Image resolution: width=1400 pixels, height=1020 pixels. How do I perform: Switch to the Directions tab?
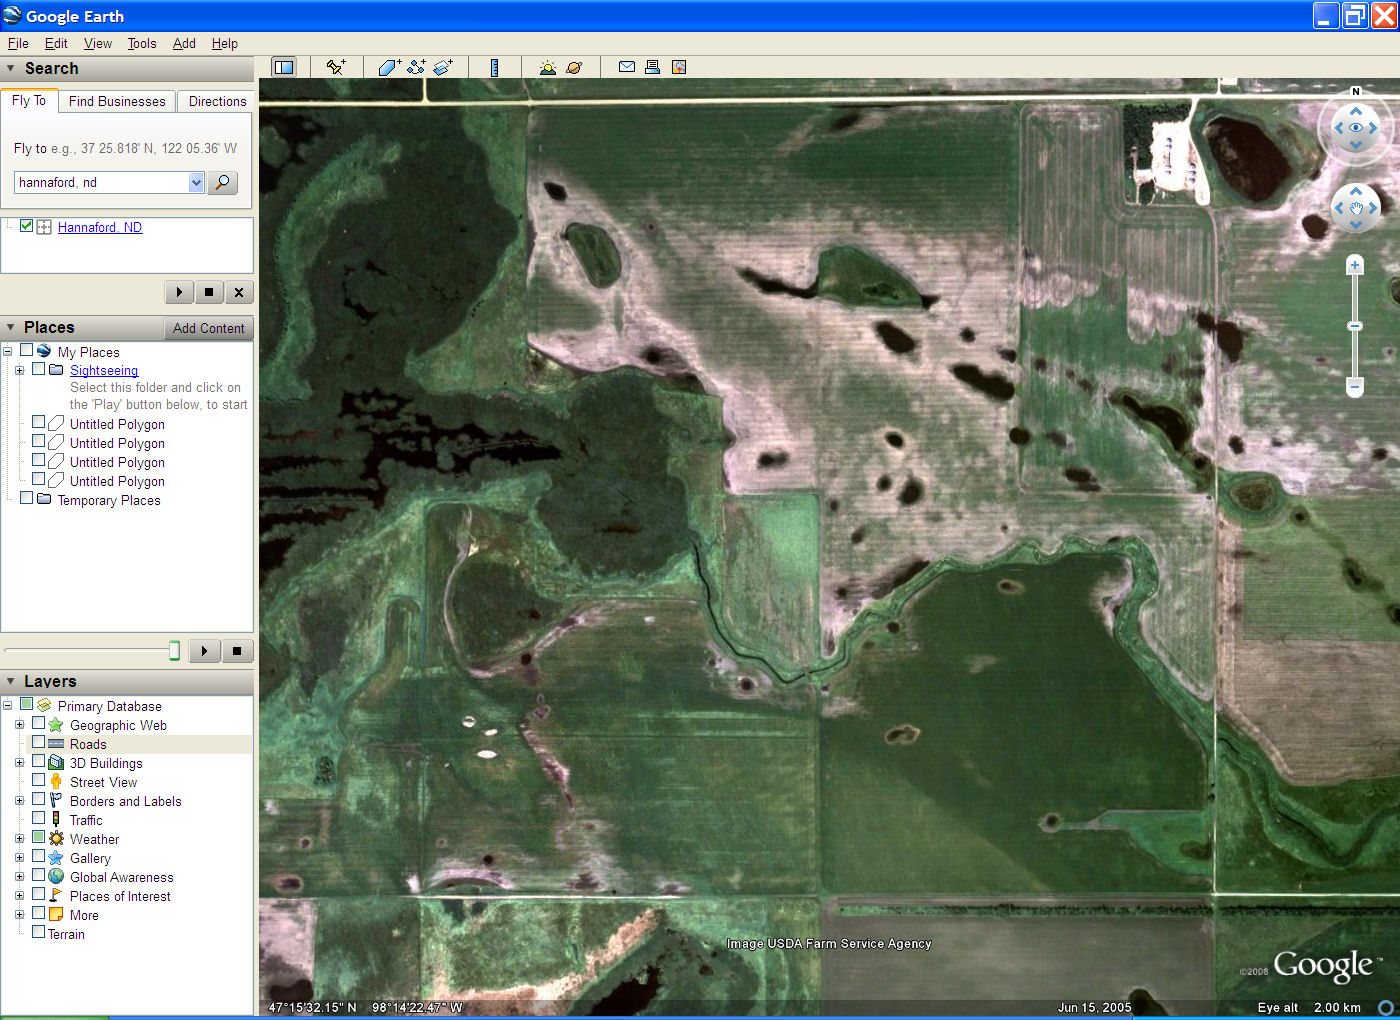217,101
